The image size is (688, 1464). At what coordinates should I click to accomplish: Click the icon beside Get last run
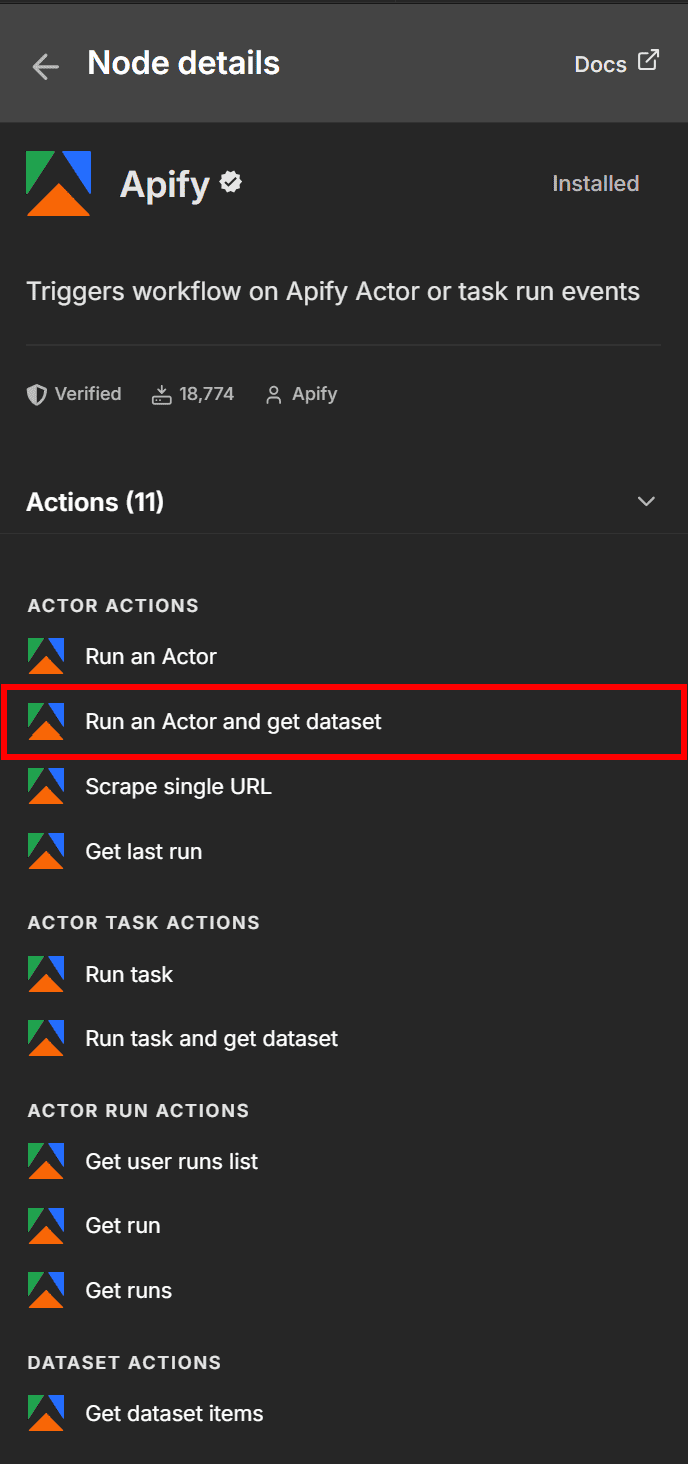pyautogui.click(x=46, y=852)
